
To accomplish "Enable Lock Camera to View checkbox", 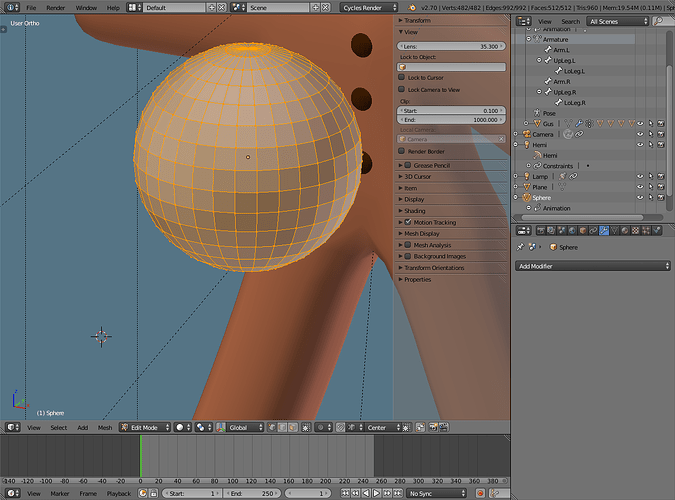I will click(x=401, y=90).
